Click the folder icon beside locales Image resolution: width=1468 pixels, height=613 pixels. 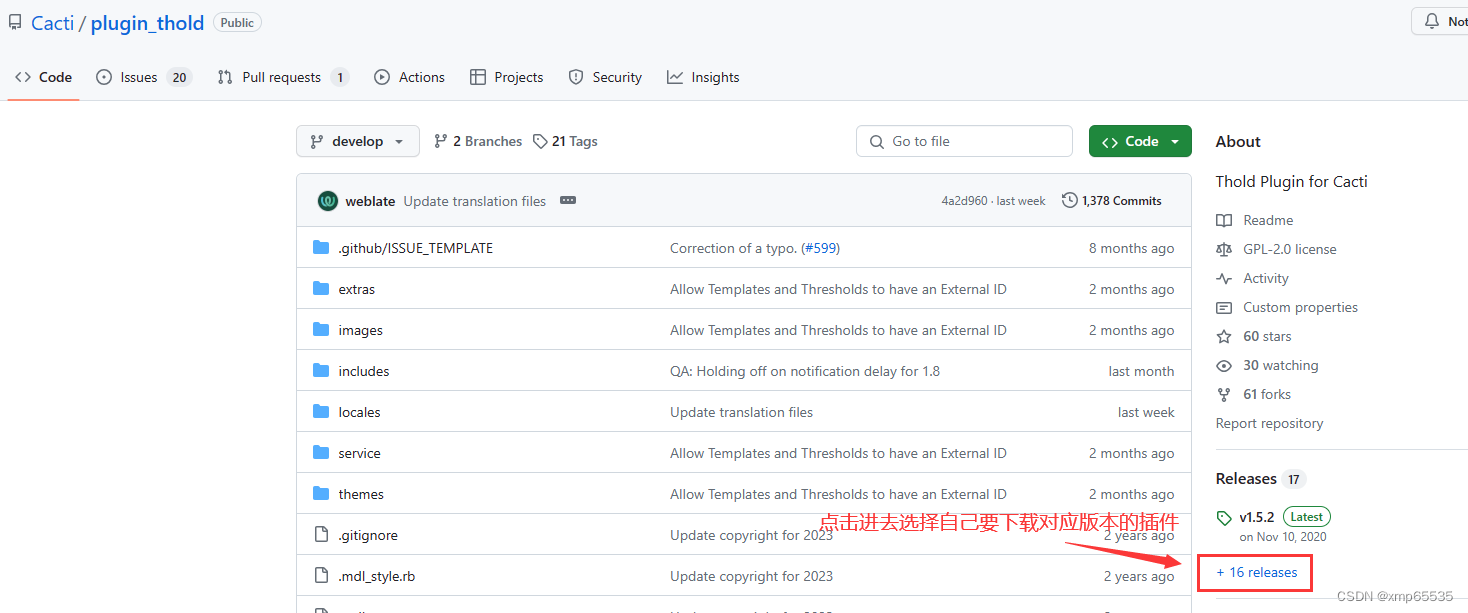point(321,411)
